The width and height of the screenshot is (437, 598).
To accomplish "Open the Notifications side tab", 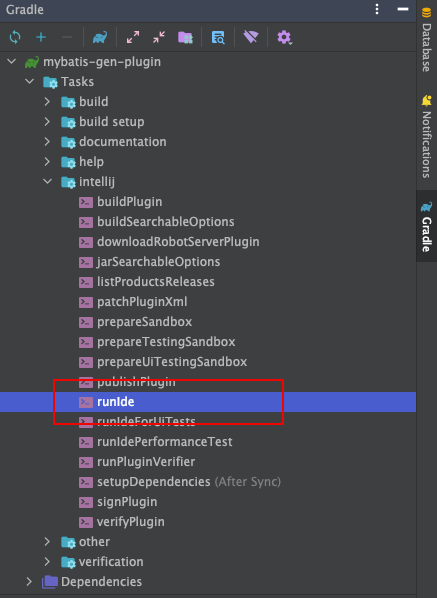I will (427, 137).
